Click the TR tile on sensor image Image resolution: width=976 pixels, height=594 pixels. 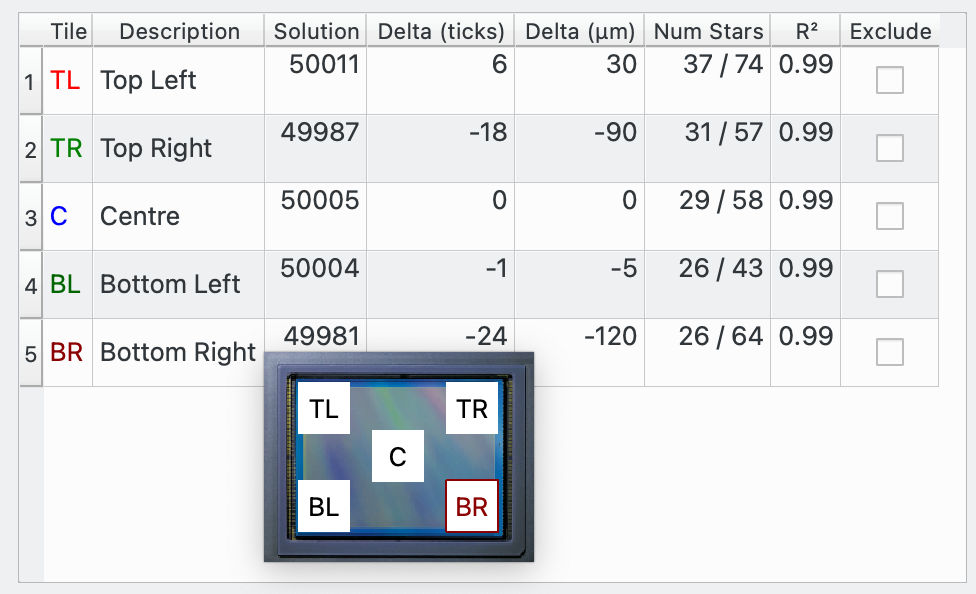point(472,408)
